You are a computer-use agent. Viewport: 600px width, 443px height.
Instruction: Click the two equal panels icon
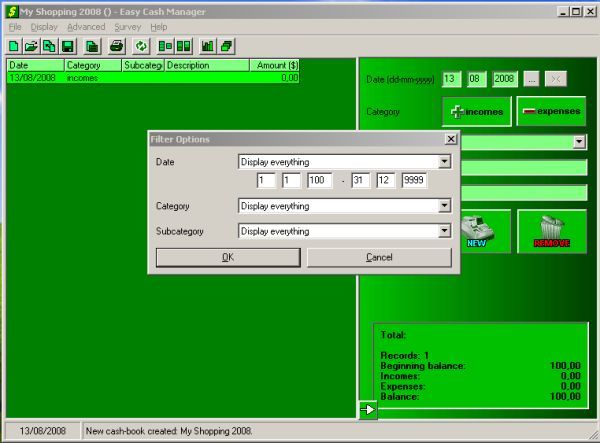(183, 46)
